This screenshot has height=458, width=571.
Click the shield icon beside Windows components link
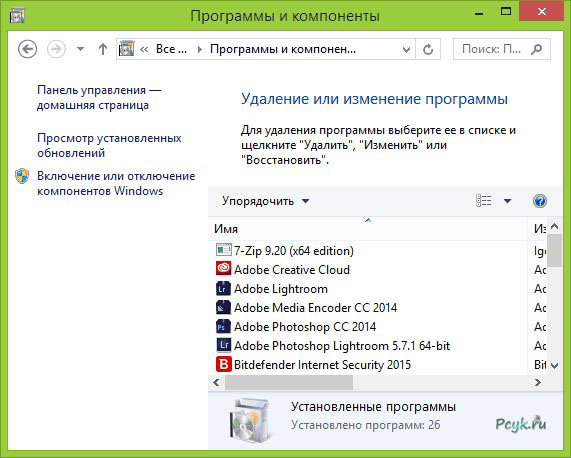(22, 176)
